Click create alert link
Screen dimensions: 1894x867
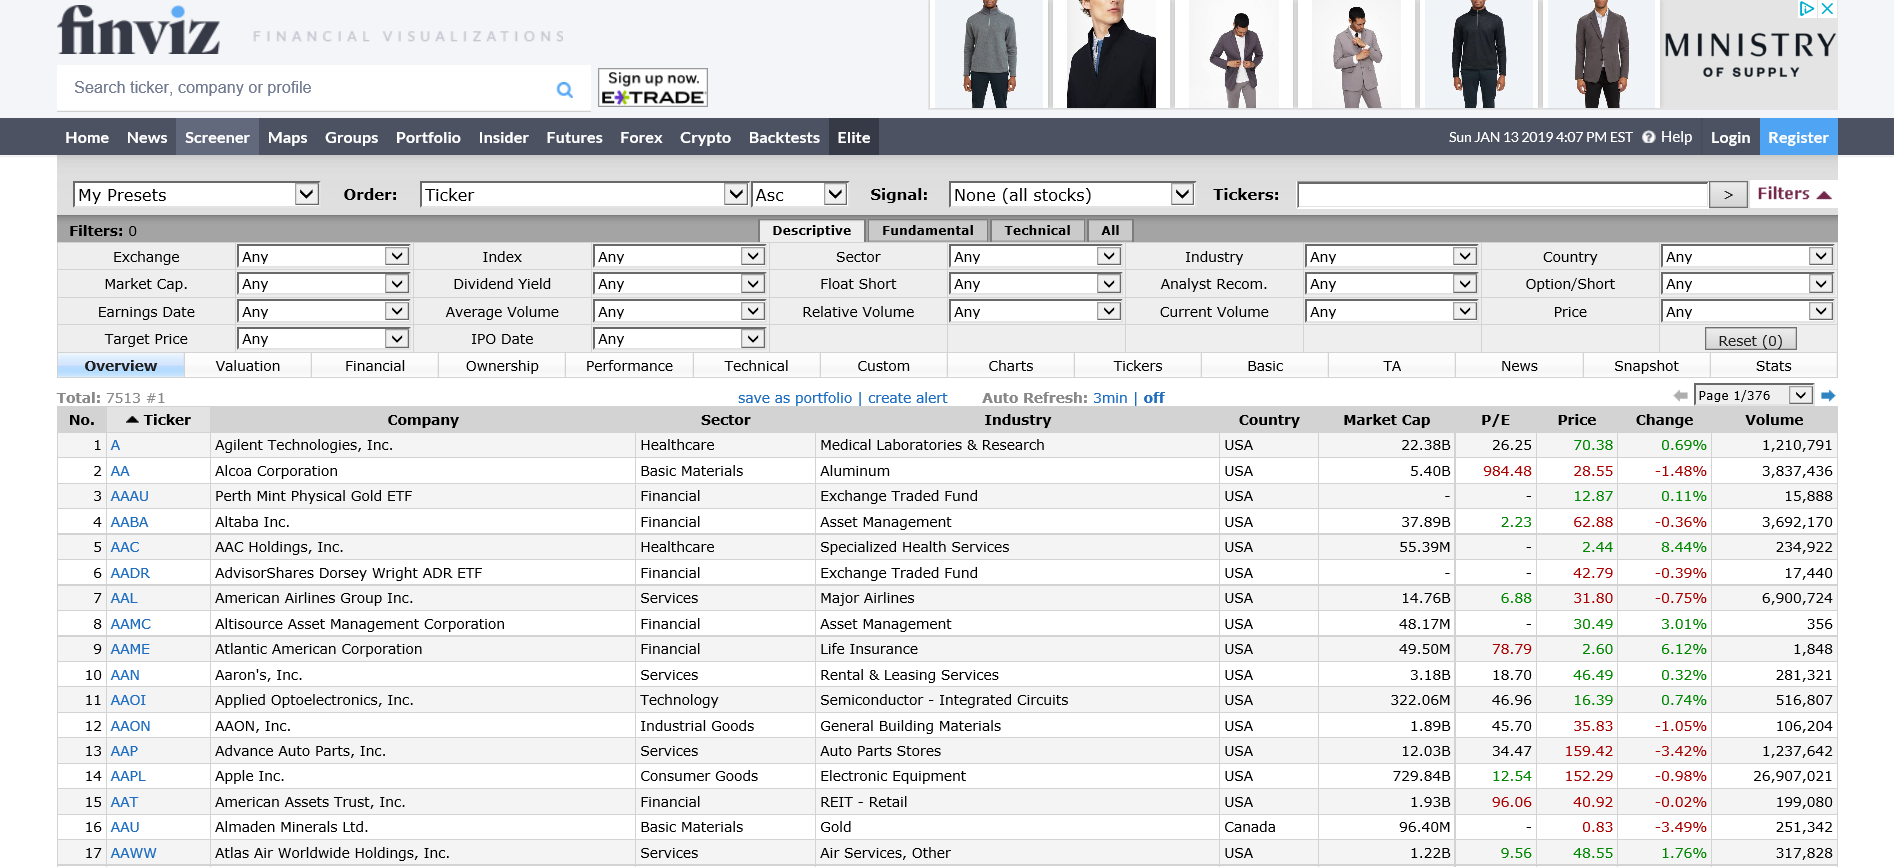point(907,397)
